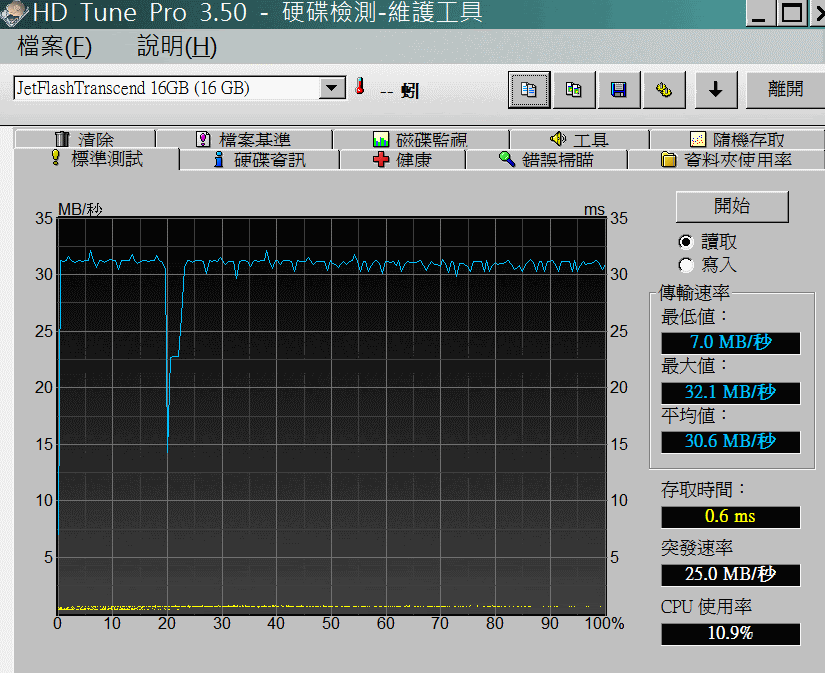Switch to the 檔案基準 tab
Image resolution: width=825 pixels, height=673 pixels.
(x=244, y=139)
